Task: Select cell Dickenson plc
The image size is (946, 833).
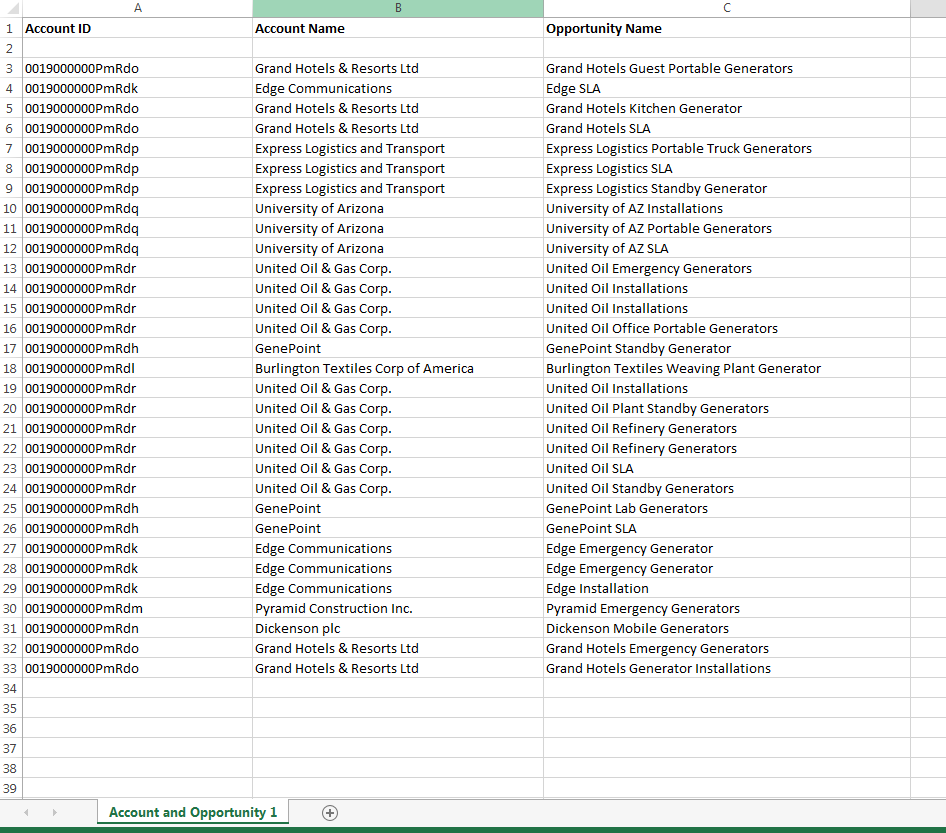Action: (x=398, y=629)
